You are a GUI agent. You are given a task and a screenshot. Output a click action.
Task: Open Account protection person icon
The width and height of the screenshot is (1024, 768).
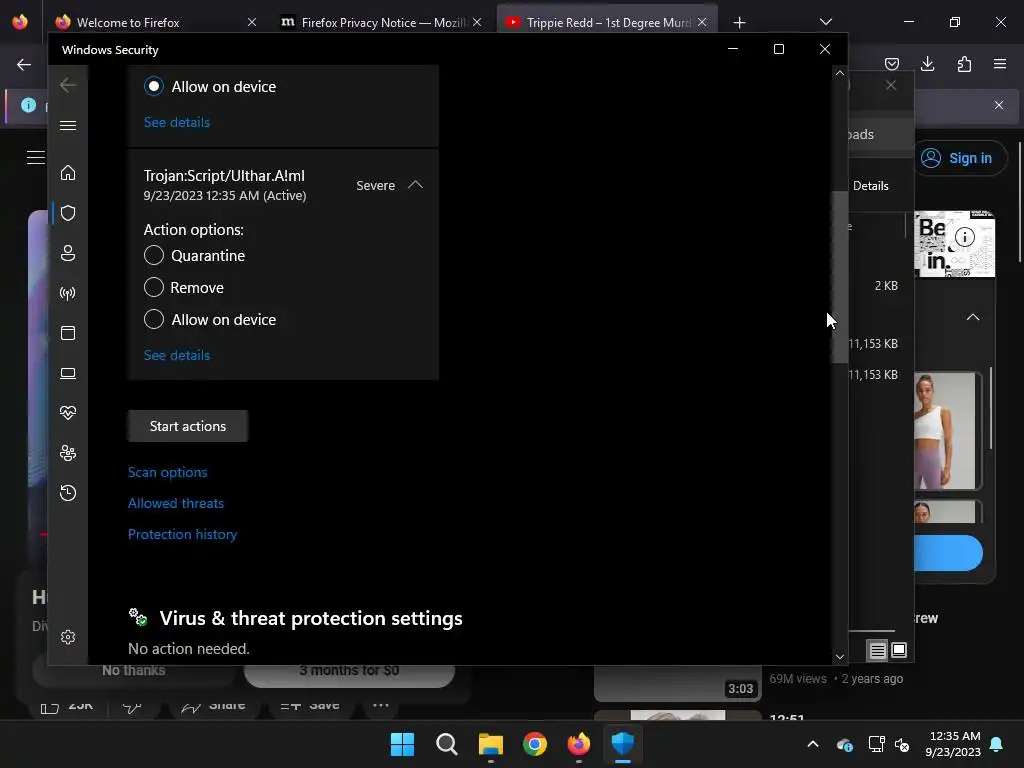pos(68,253)
